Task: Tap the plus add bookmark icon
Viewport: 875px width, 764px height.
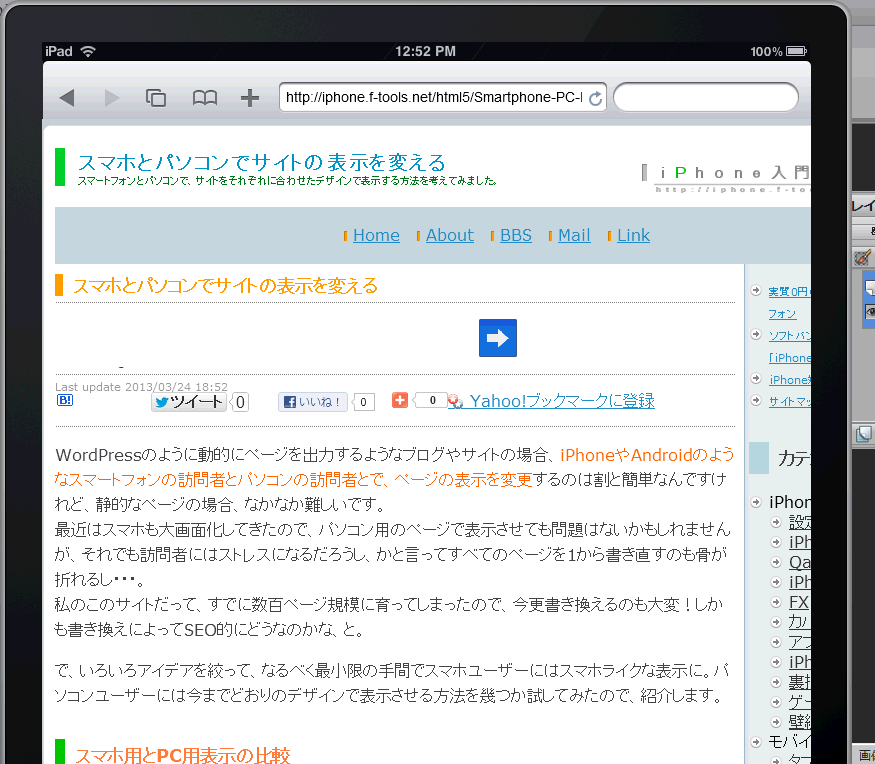Action: pyautogui.click(x=250, y=98)
